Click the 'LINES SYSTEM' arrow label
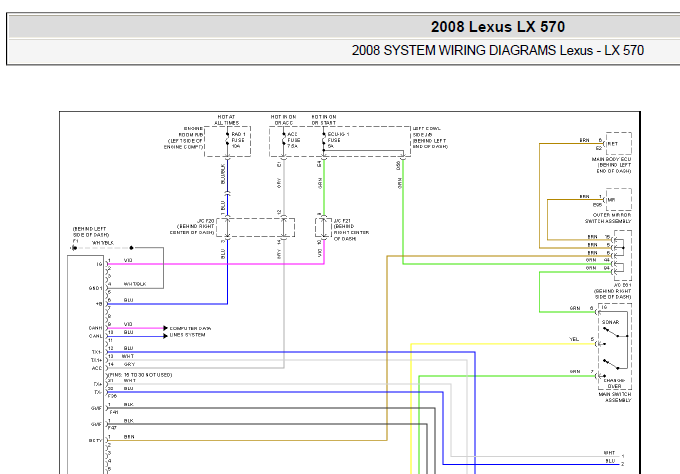This screenshot has height=474, width=680. coord(187,335)
